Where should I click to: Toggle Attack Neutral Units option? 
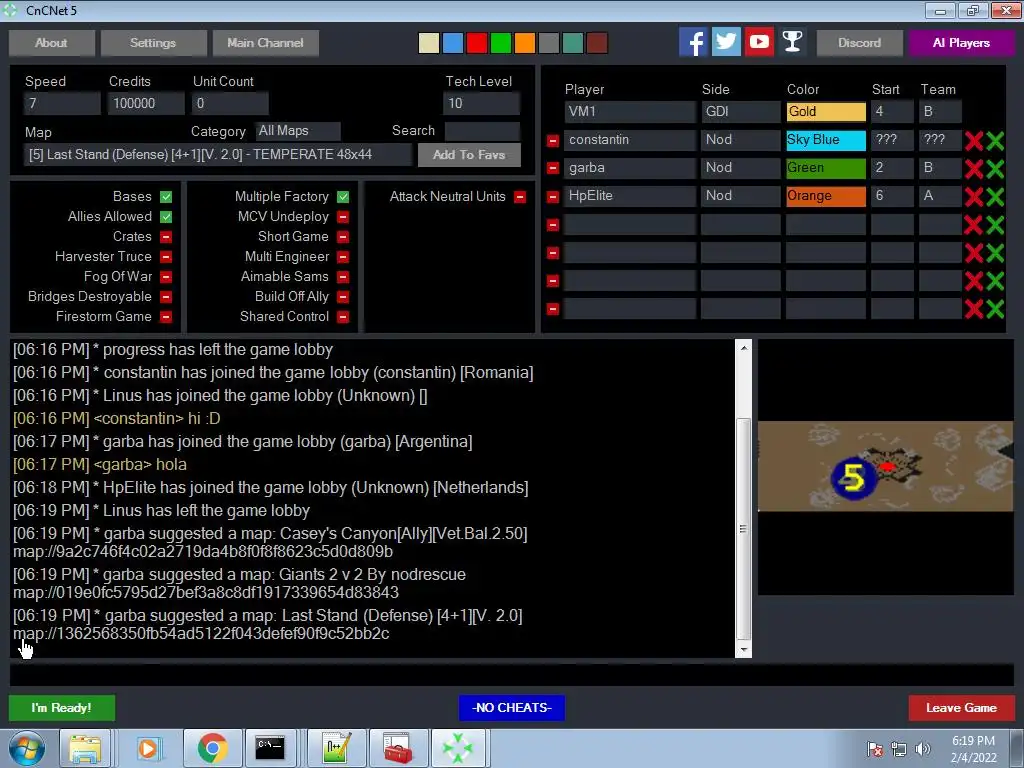point(520,197)
